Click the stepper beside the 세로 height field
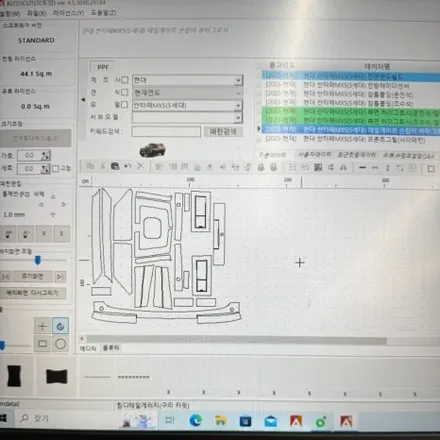The width and height of the screenshot is (440, 440). [x=46, y=169]
